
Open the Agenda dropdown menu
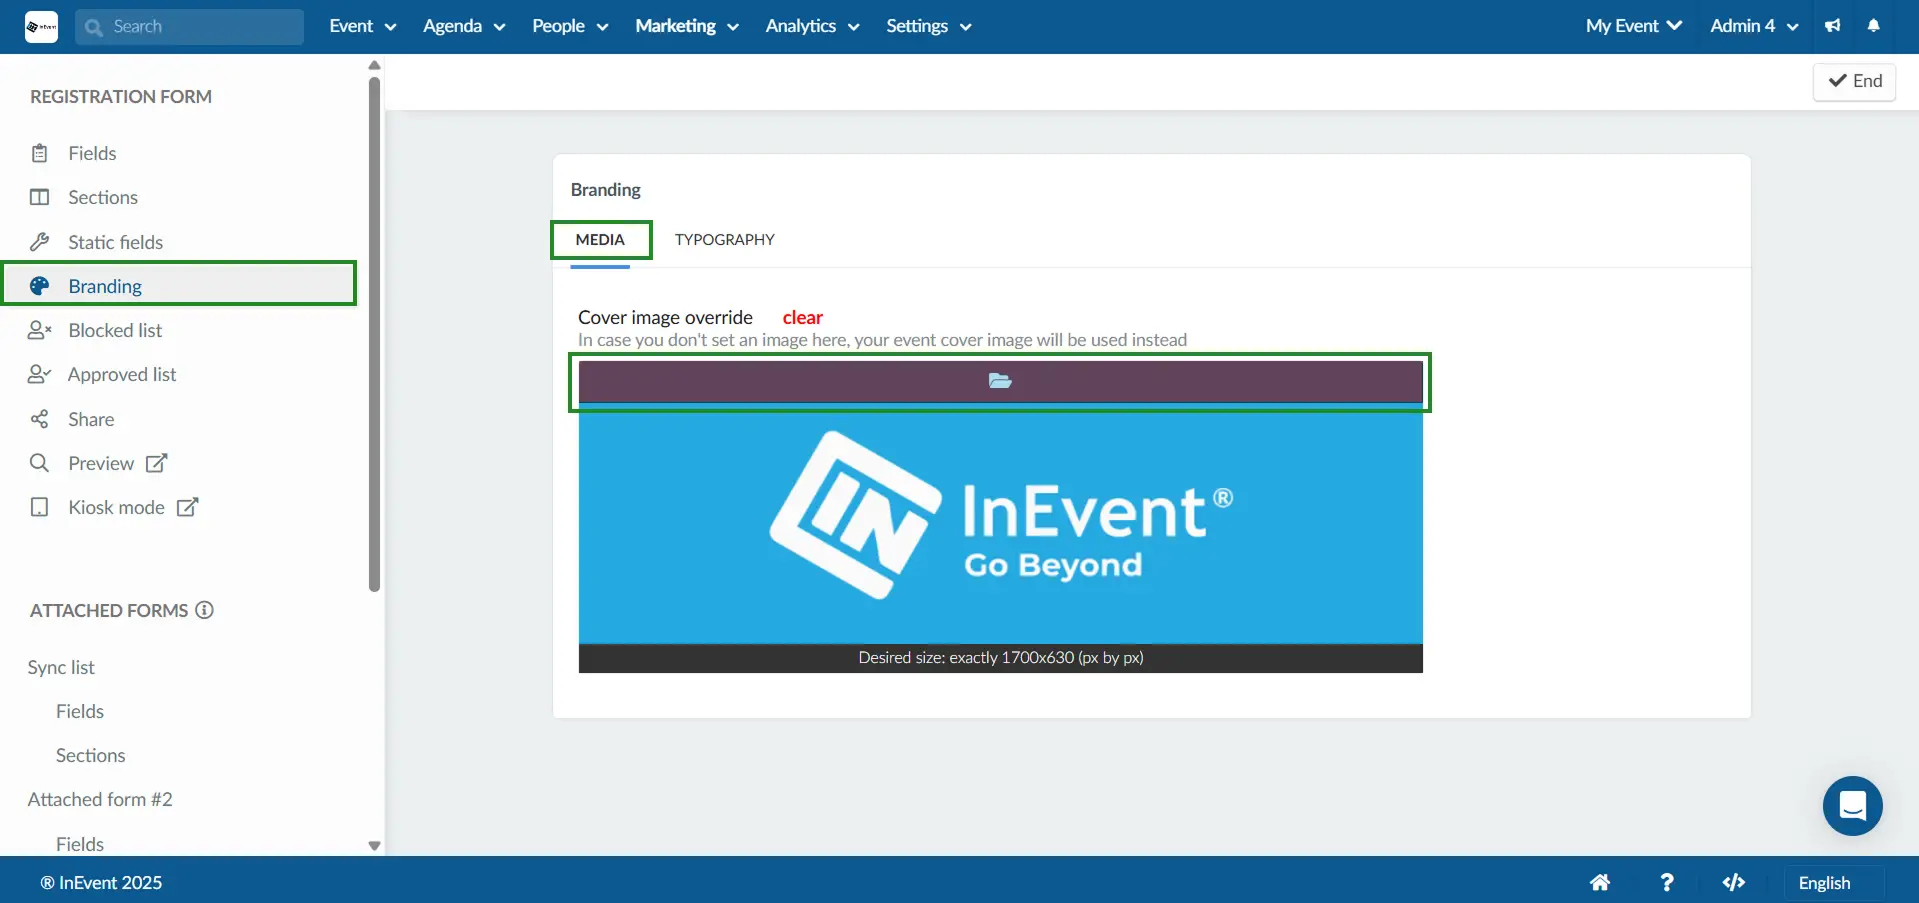464,26
